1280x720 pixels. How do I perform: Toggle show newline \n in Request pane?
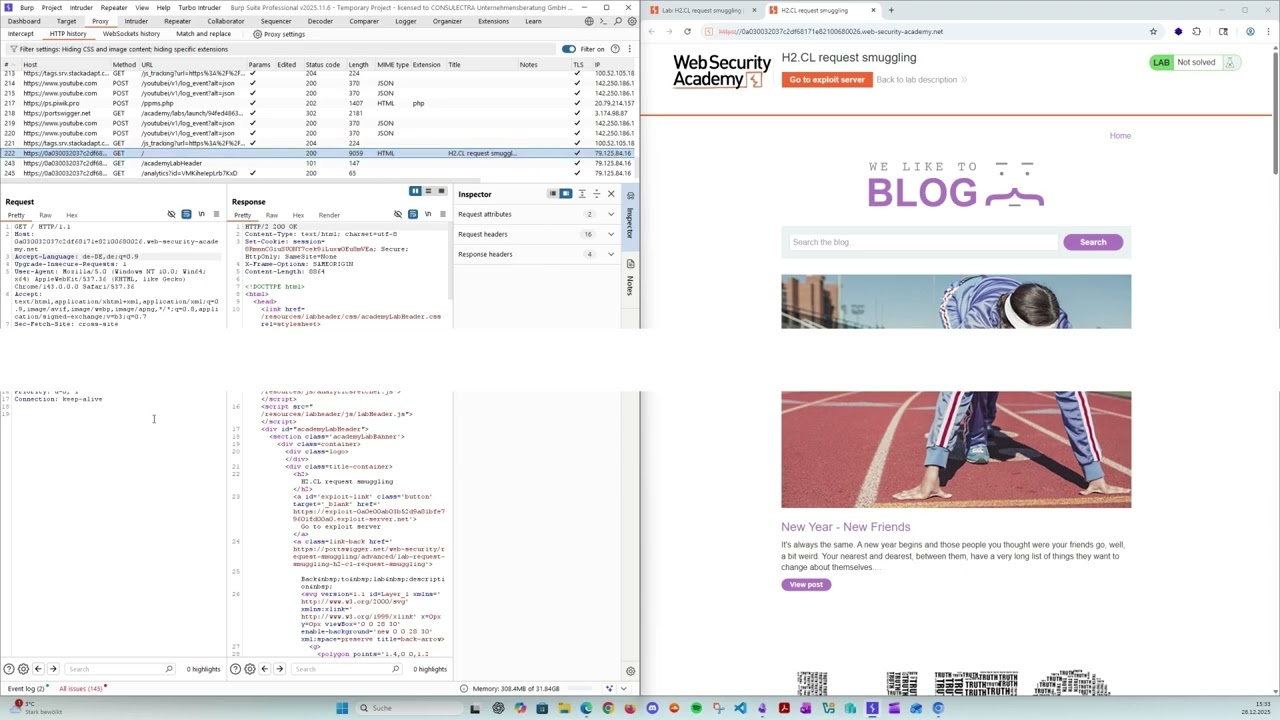(x=201, y=214)
